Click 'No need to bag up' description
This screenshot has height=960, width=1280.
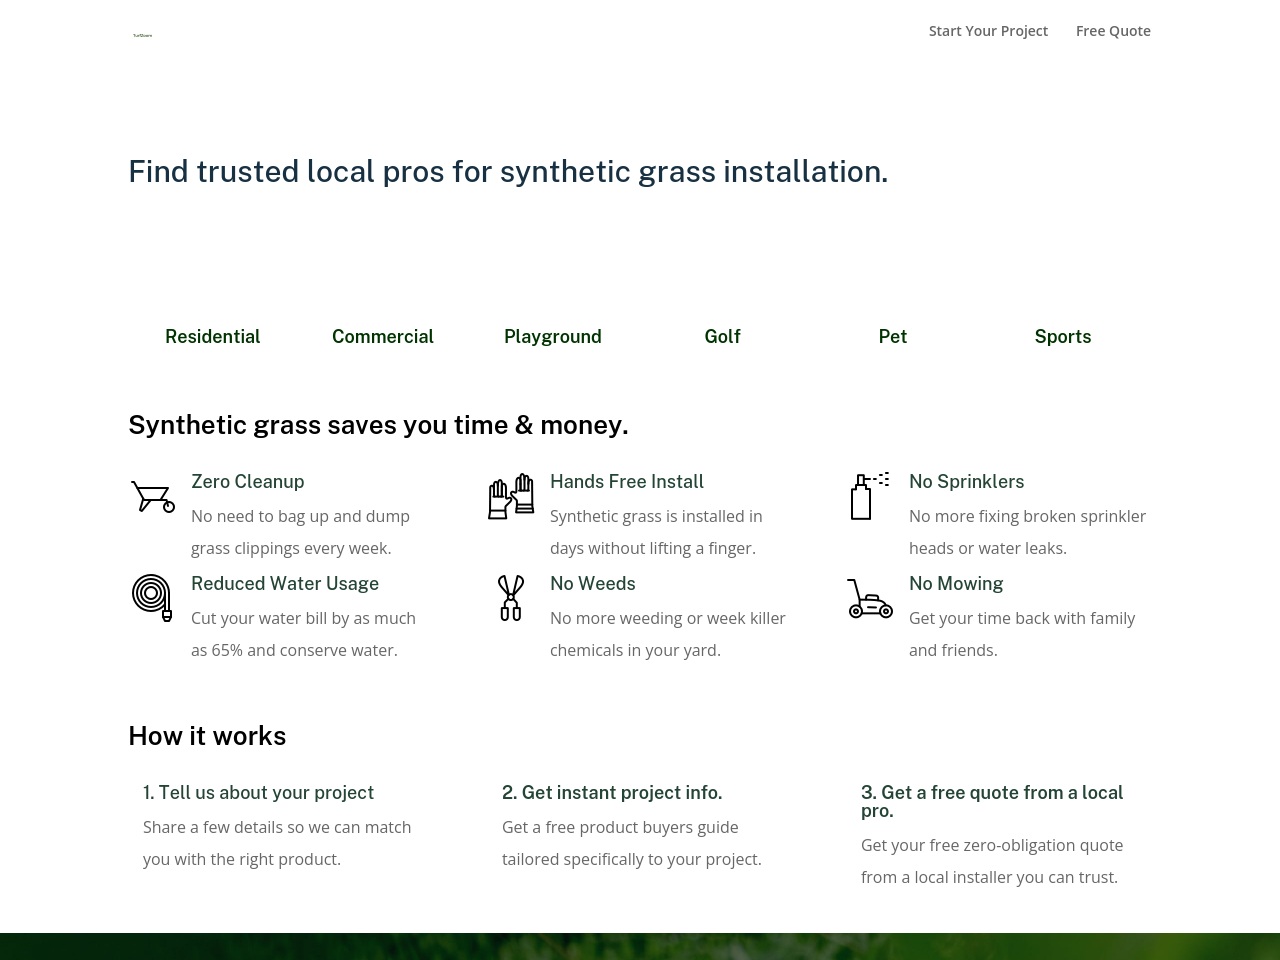(300, 532)
